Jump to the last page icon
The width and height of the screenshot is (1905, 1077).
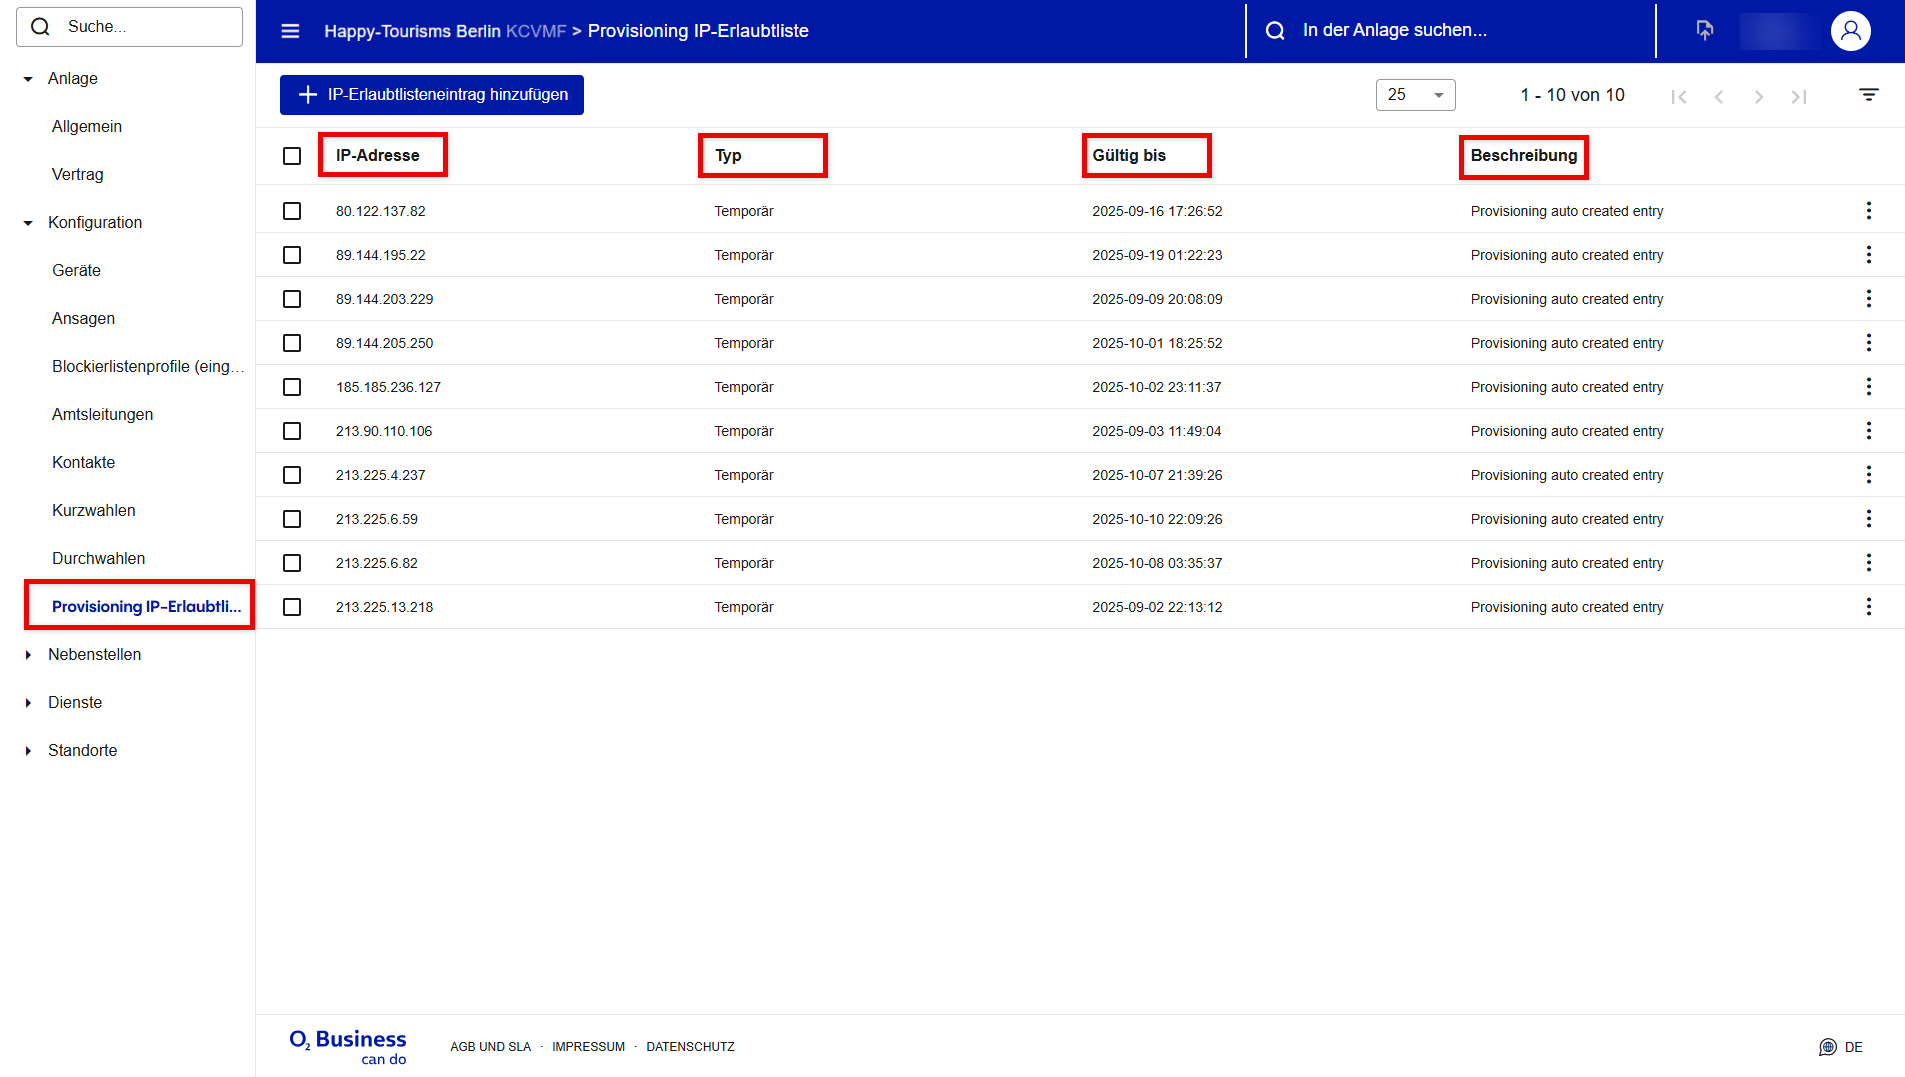(1798, 96)
